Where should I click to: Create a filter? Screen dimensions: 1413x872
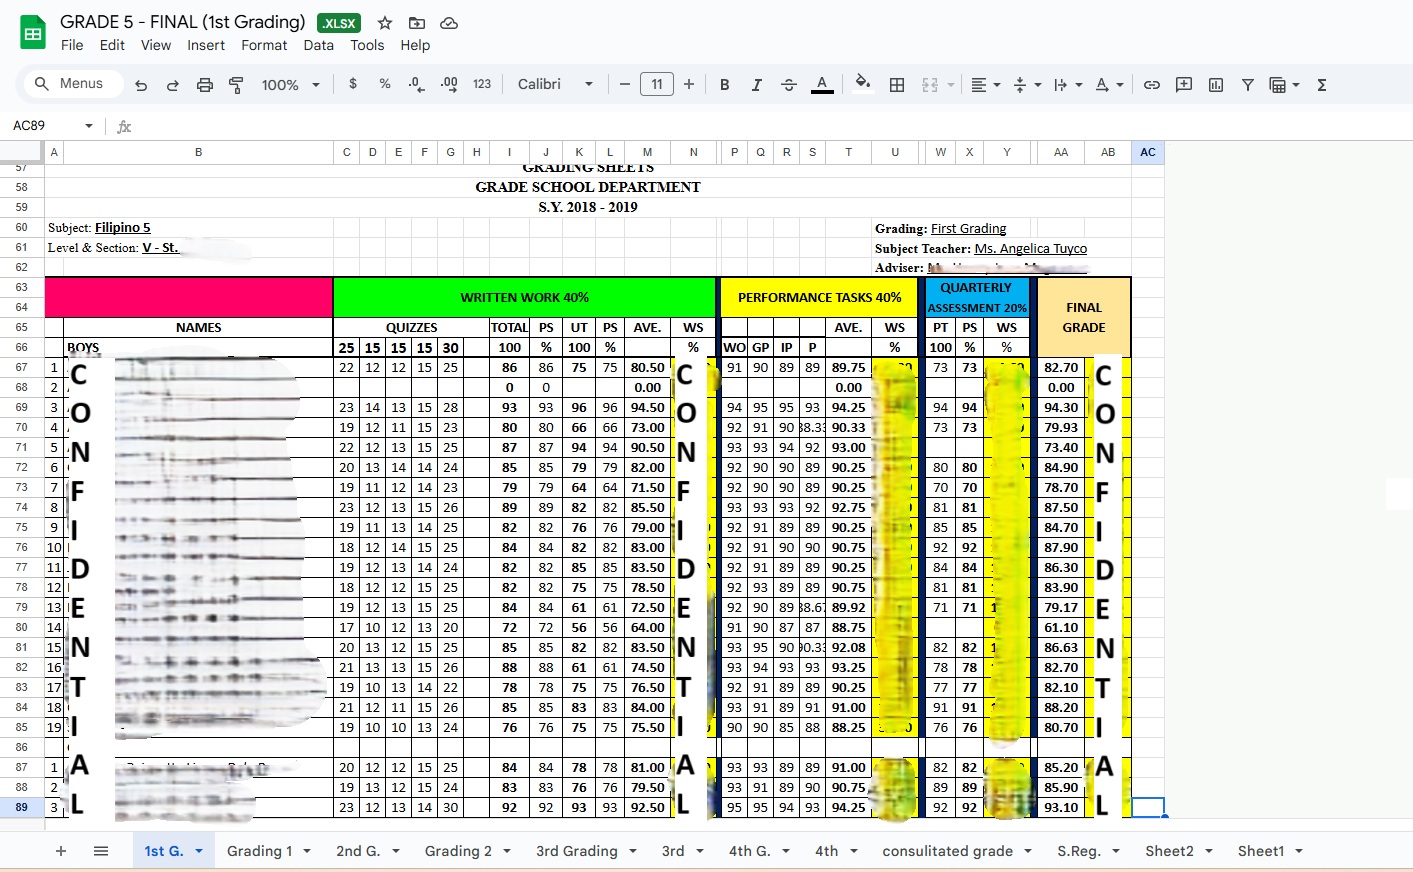1248,85
